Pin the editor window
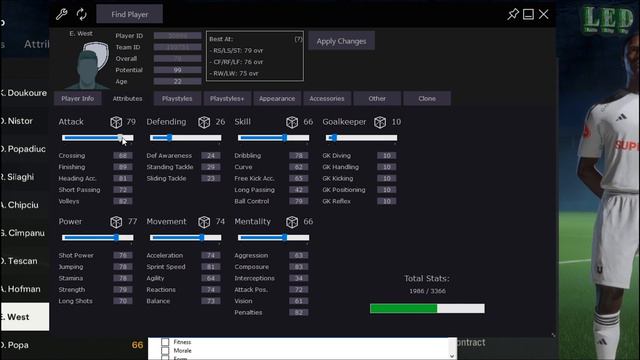The image size is (640, 360). [513, 14]
